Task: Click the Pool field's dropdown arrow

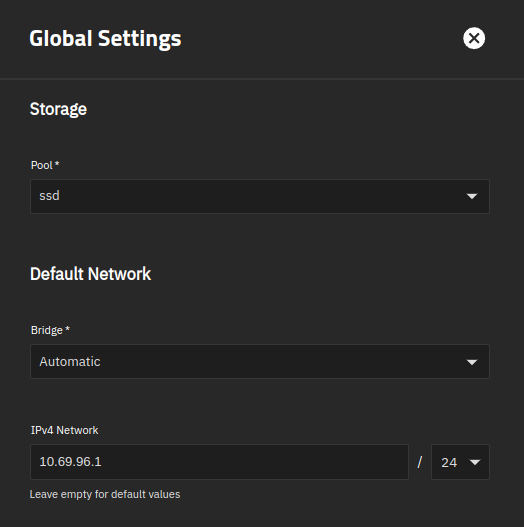Action: coord(472,196)
